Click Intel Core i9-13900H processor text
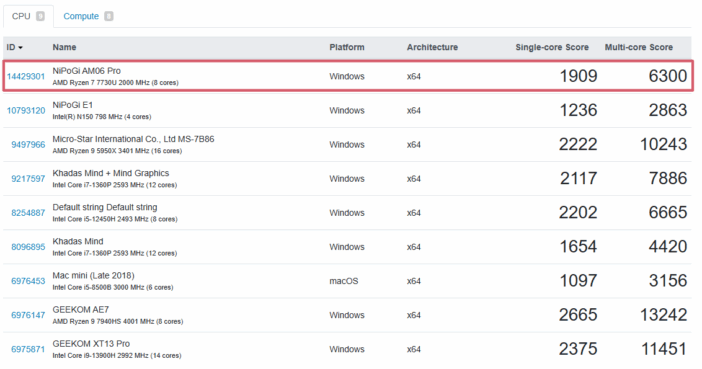 coord(117,356)
